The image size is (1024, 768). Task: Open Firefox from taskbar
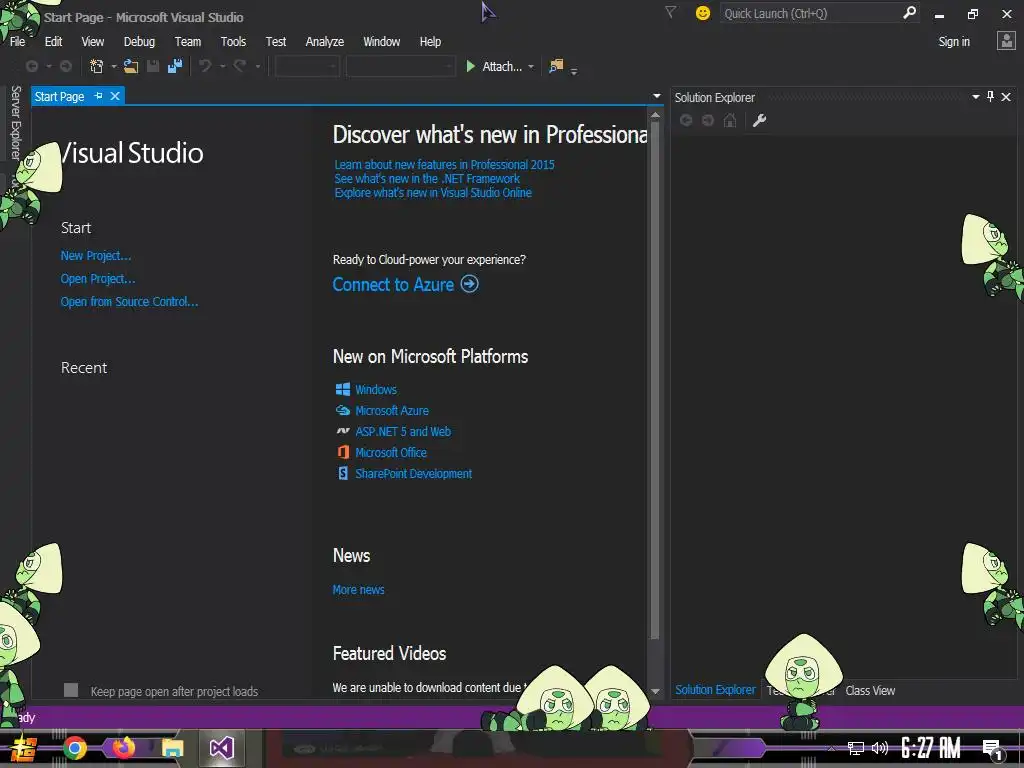click(123, 747)
